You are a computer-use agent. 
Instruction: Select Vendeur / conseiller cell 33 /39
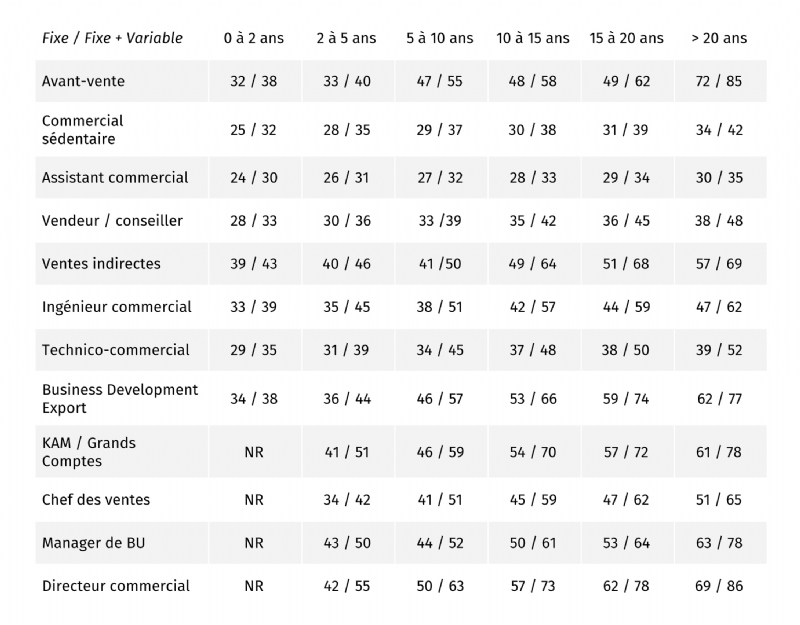click(440, 221)
